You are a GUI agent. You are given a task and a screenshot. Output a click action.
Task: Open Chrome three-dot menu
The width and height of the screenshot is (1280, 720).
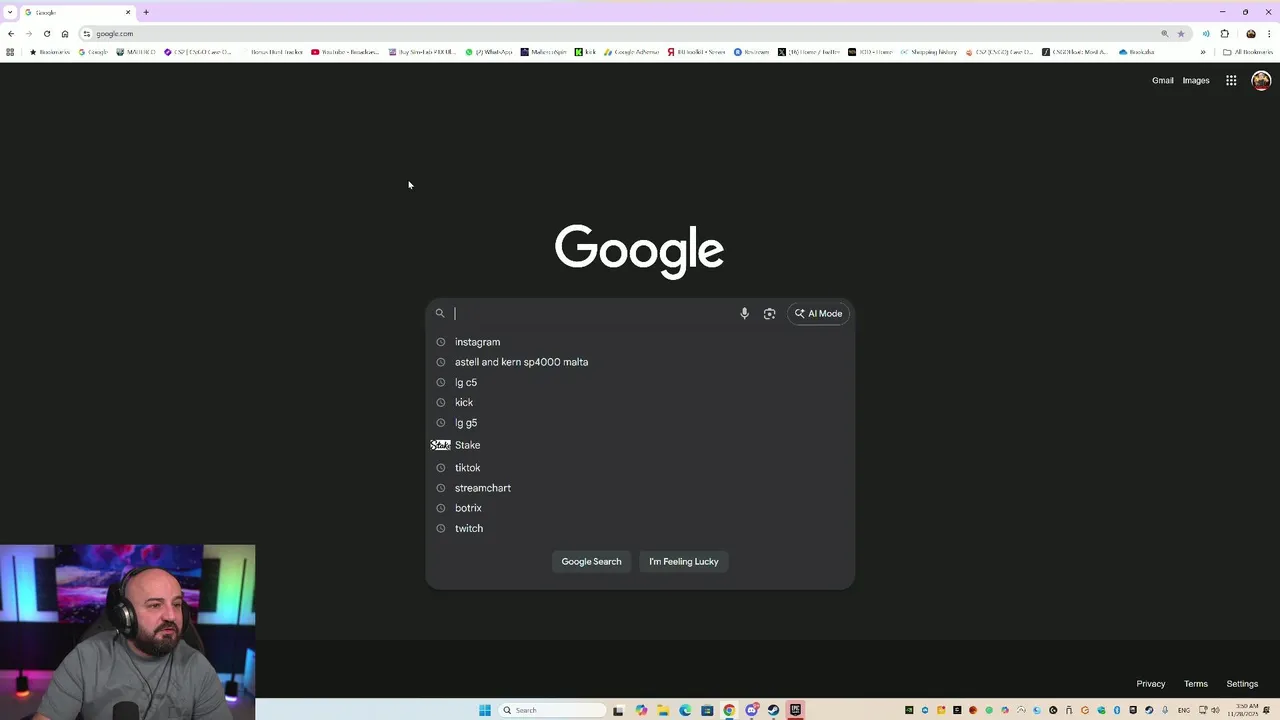tap(1268, 33)
